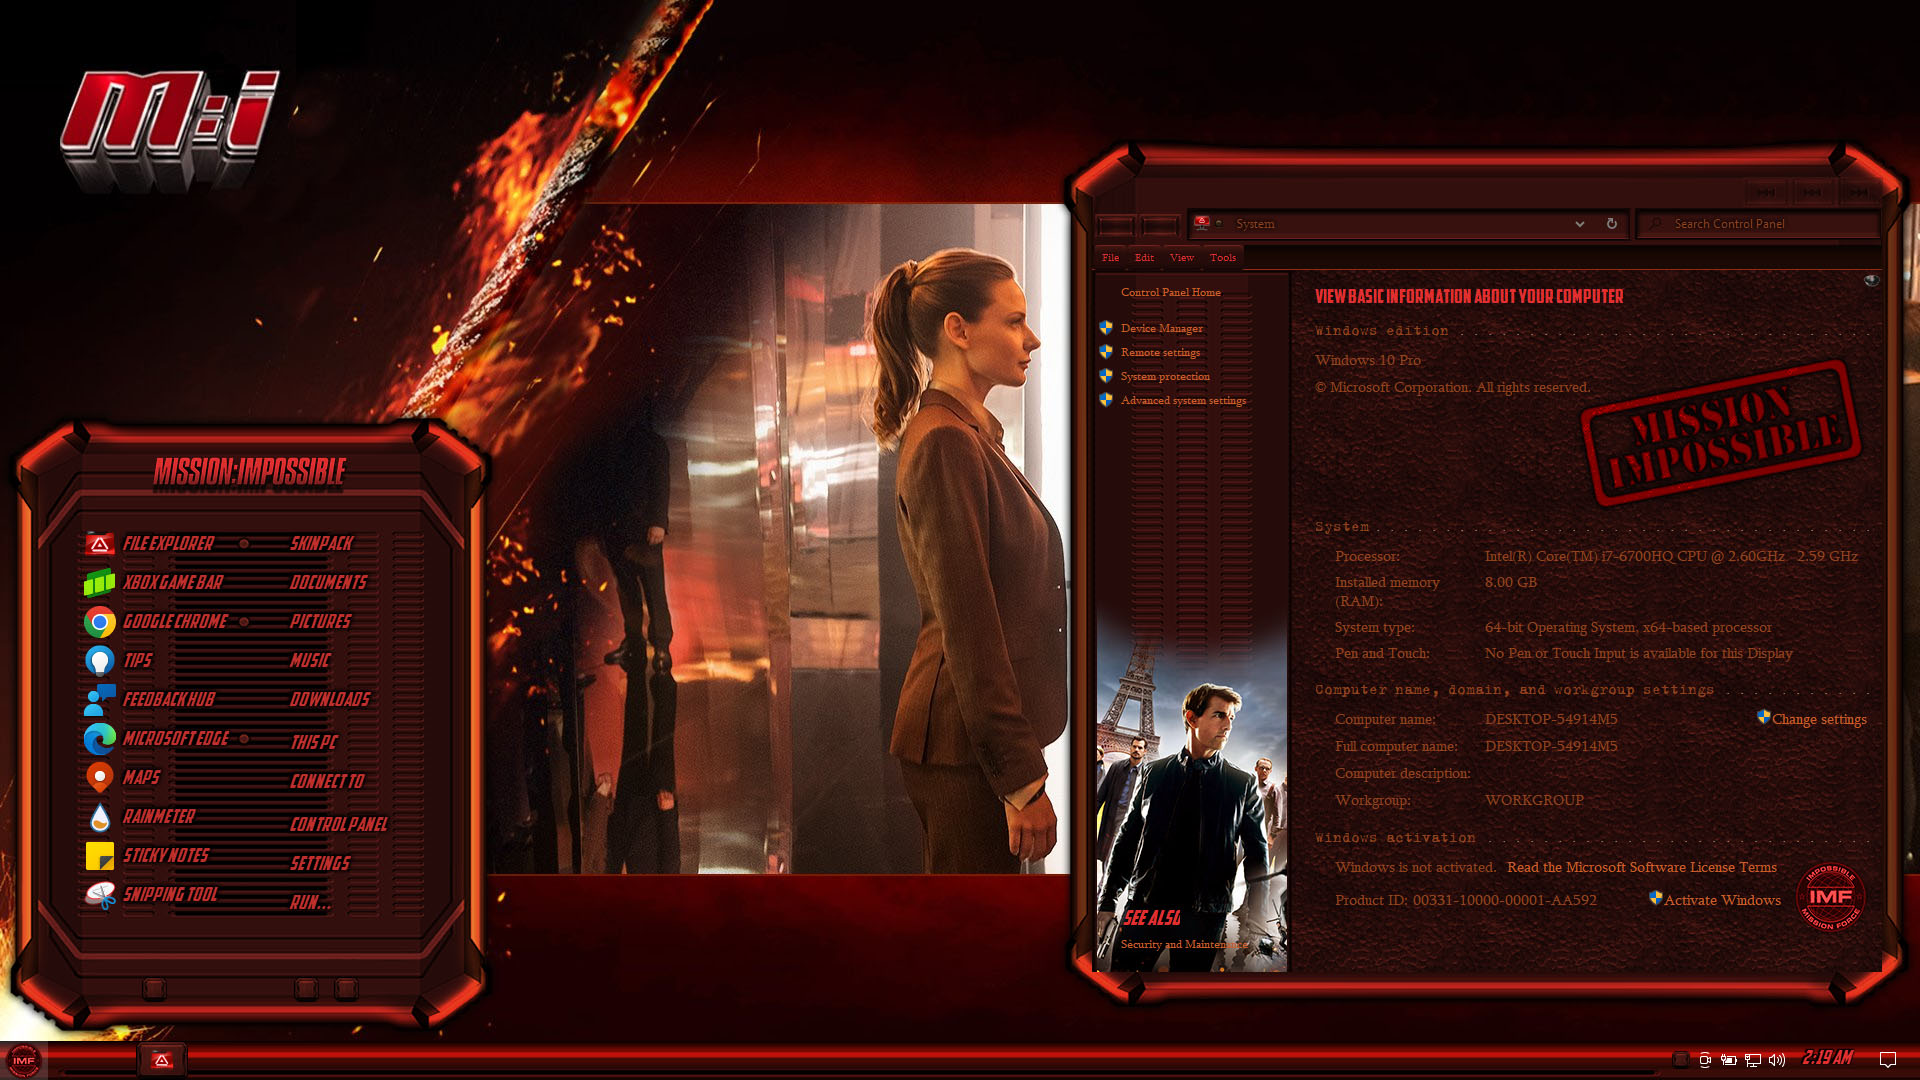Open the action center notification icon
1920x1080 pixels.
(1888, 1060)
